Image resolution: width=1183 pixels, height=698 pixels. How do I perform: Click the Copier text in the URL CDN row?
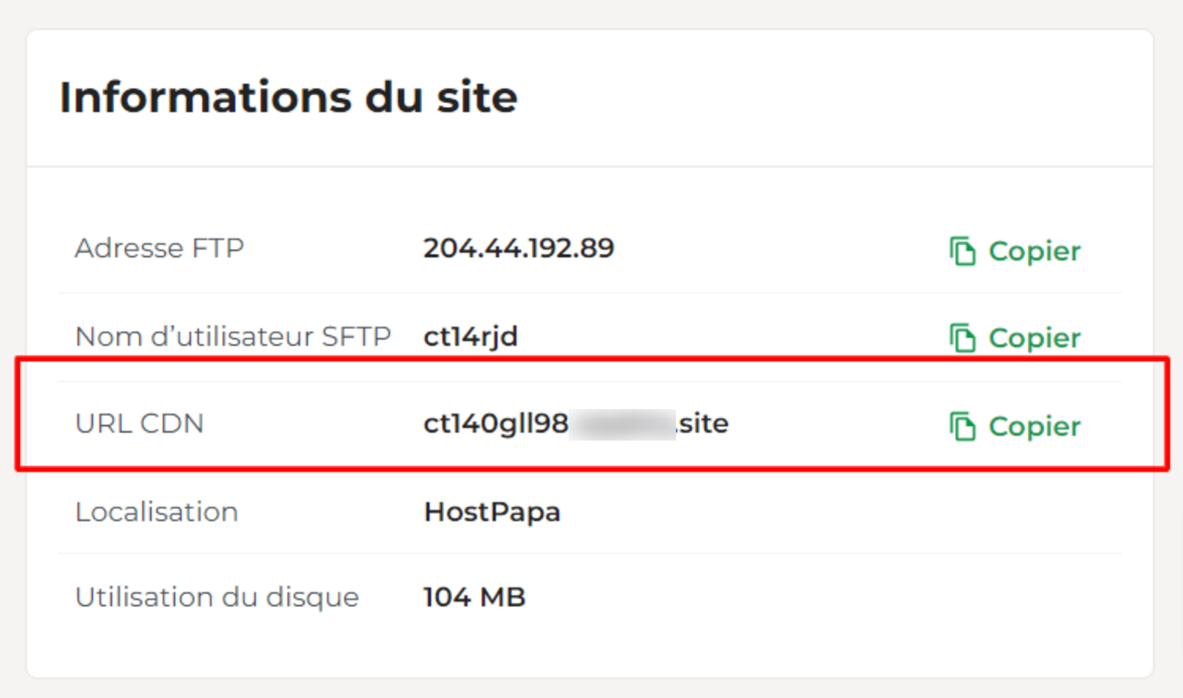[1034, 426]
